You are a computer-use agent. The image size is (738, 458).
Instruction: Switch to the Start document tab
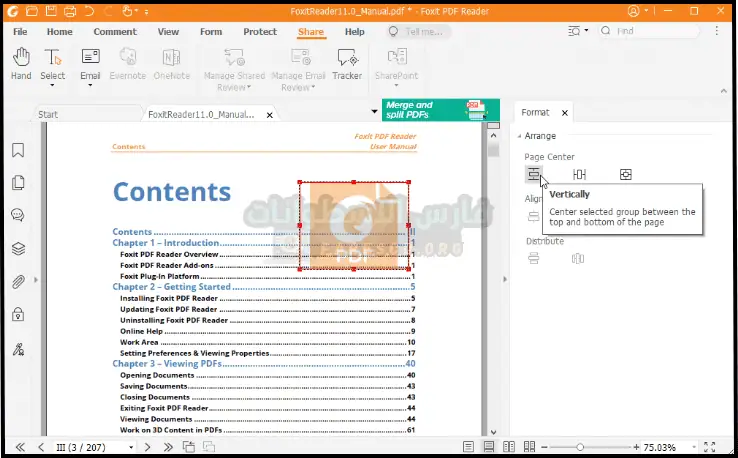point(48,114)
